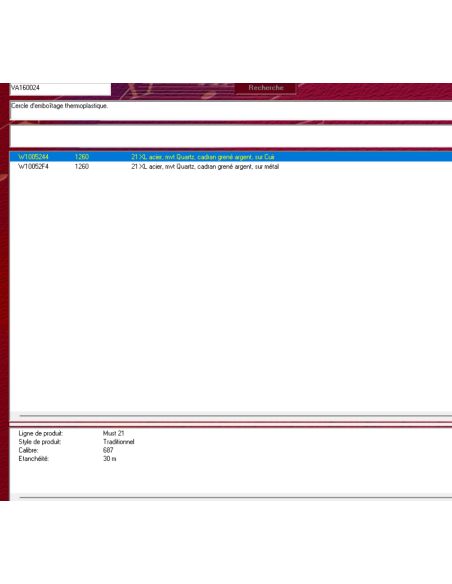Click the 'Etanchéité:' label
The height and width of the screenshot is (584, 452).
(x=34, y=459)
